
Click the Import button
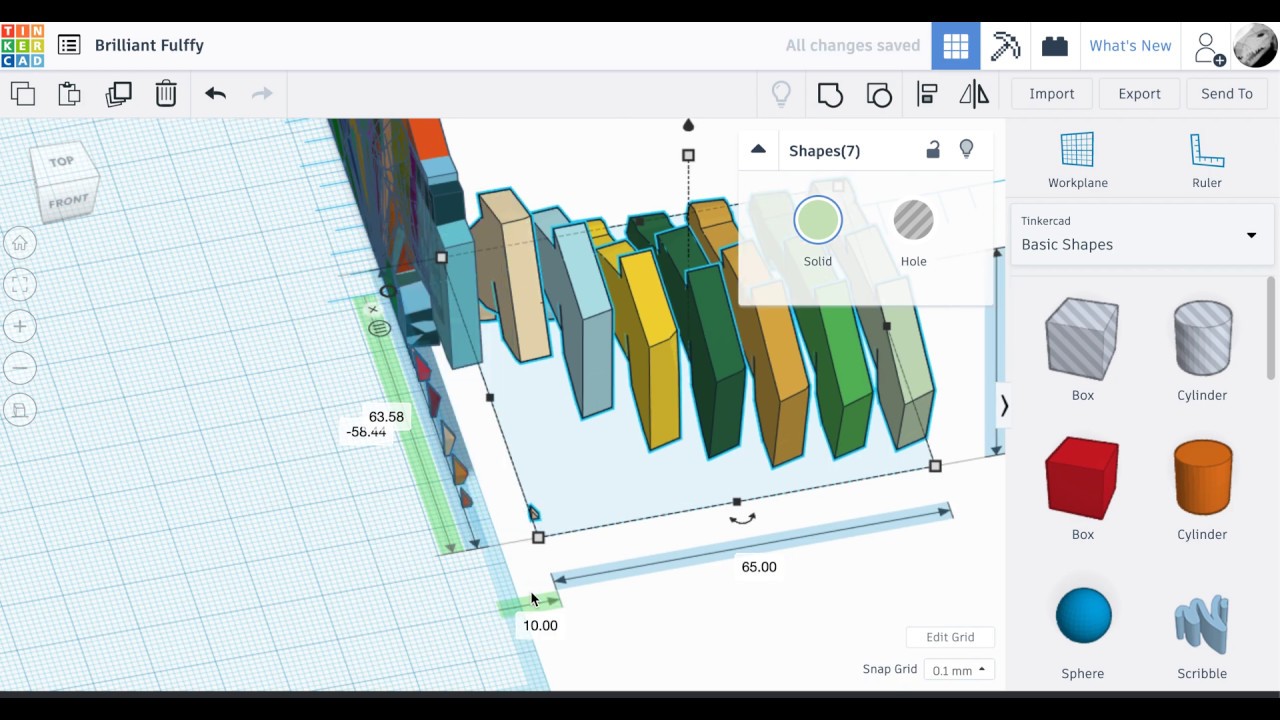click(1052, 94)
